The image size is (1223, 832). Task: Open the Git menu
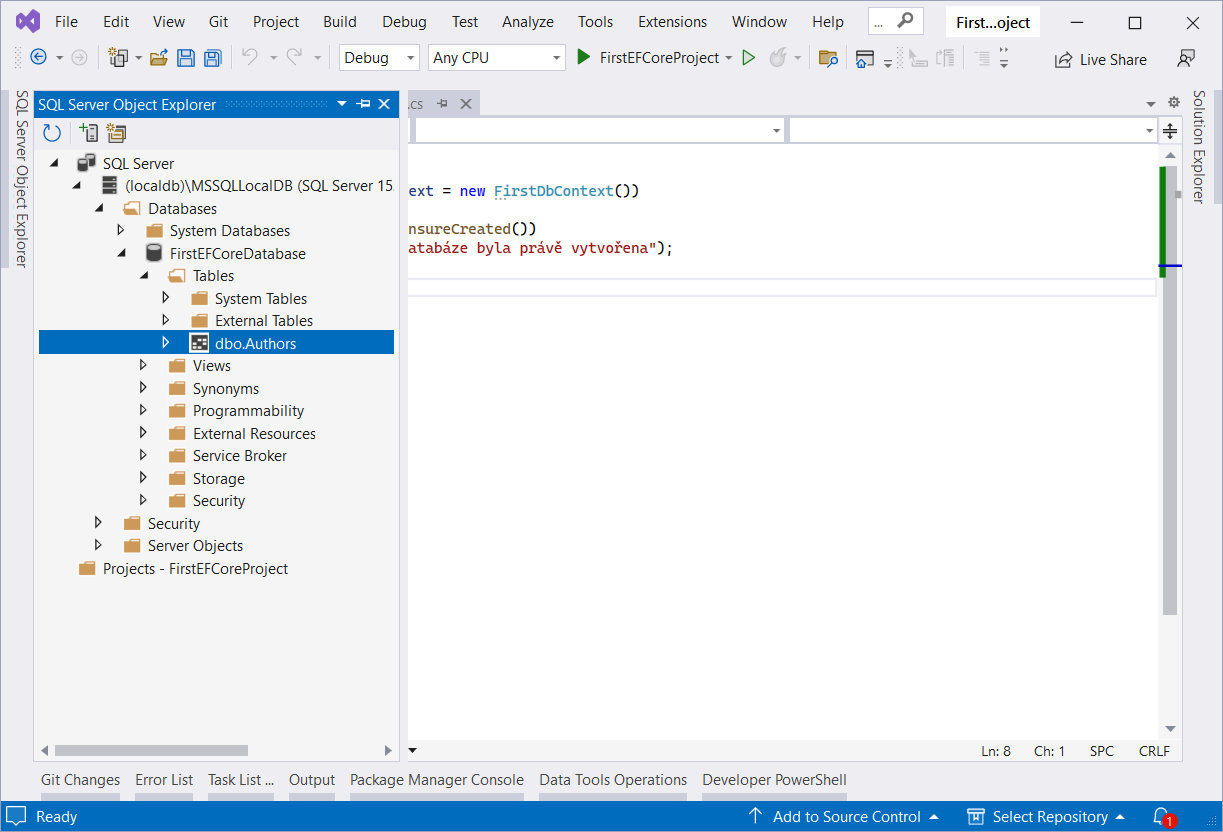click(218, 21)
